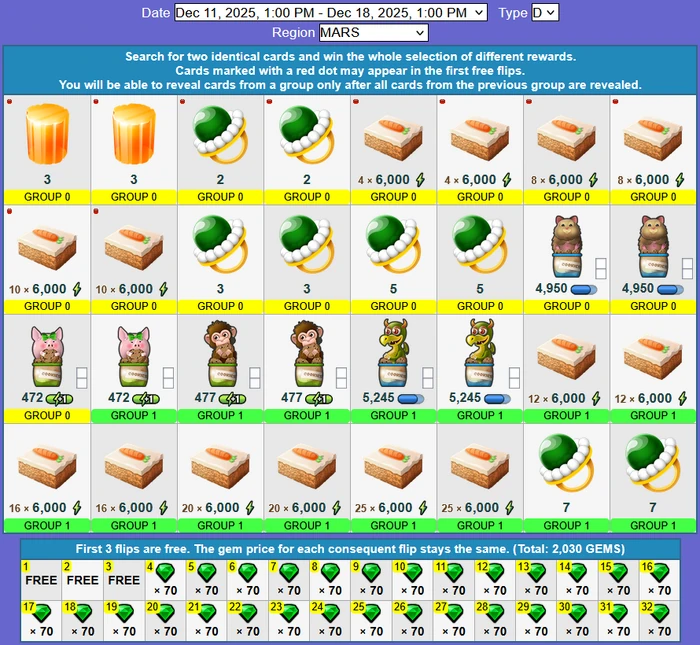Click the FREE flip cell numbered 1
The height and width of the screenshot is (645, 700).
(x=41, y=580)
